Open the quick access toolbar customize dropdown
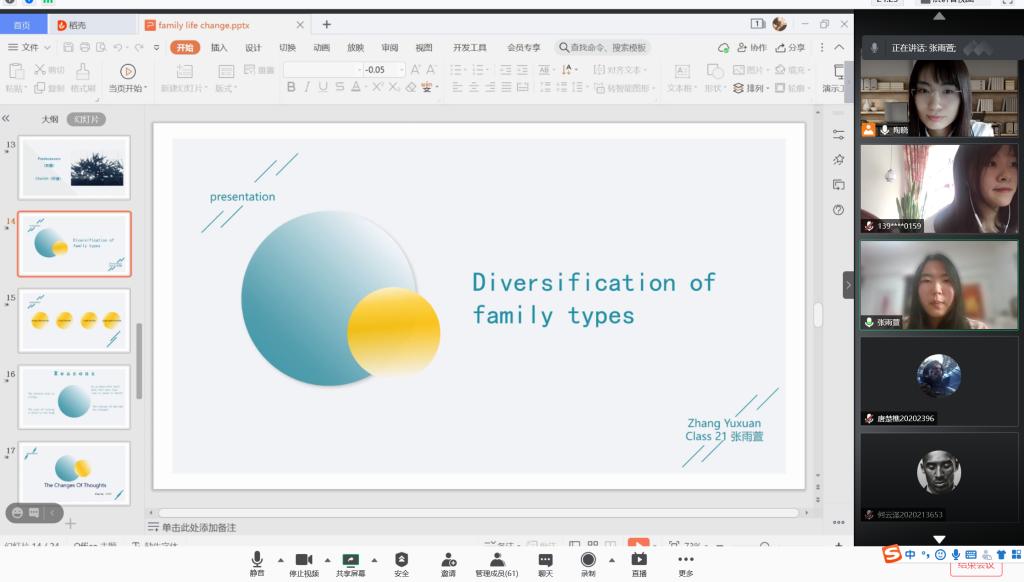Screen dimensions: 1024x582 coord(157,48)
